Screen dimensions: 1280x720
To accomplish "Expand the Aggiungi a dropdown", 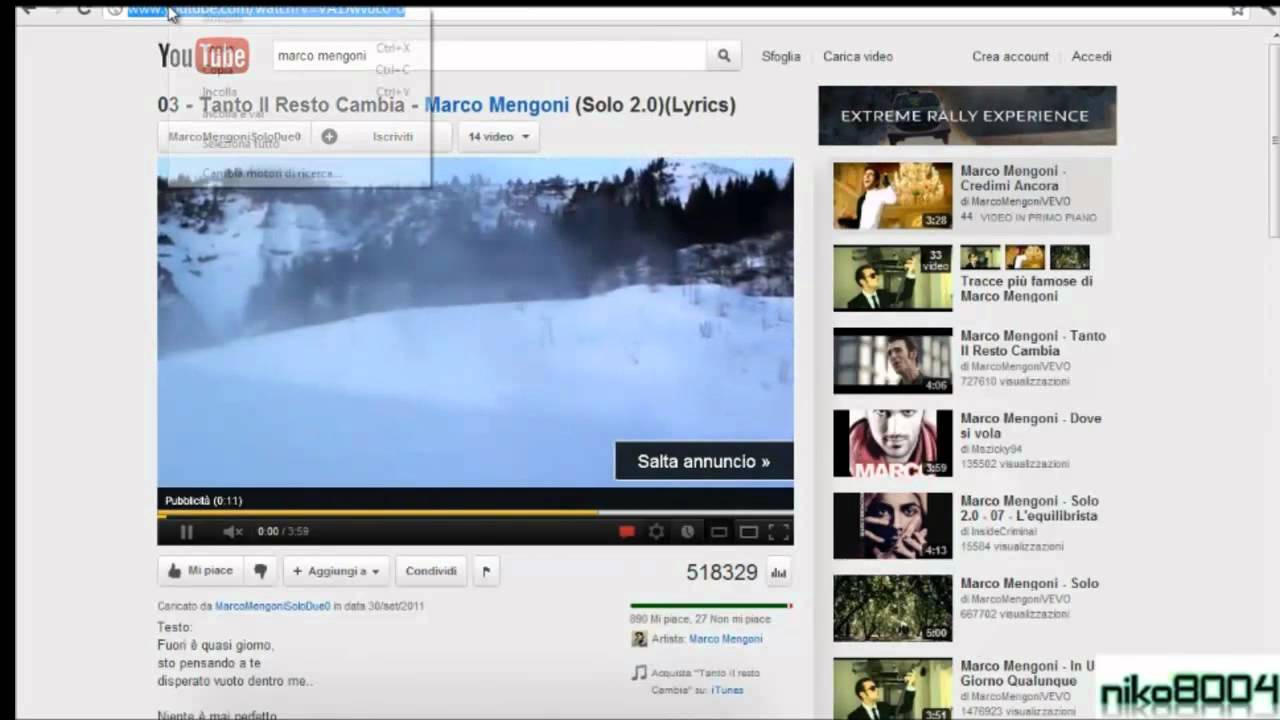I will pyautogui.click(x=336, y=571).
